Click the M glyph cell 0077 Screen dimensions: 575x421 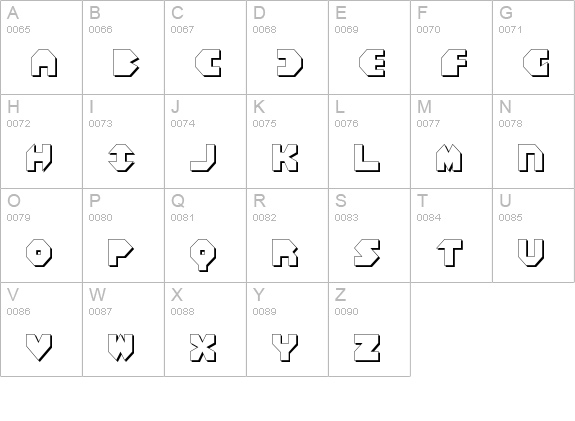pyautogui.click(x=451, y=142)
